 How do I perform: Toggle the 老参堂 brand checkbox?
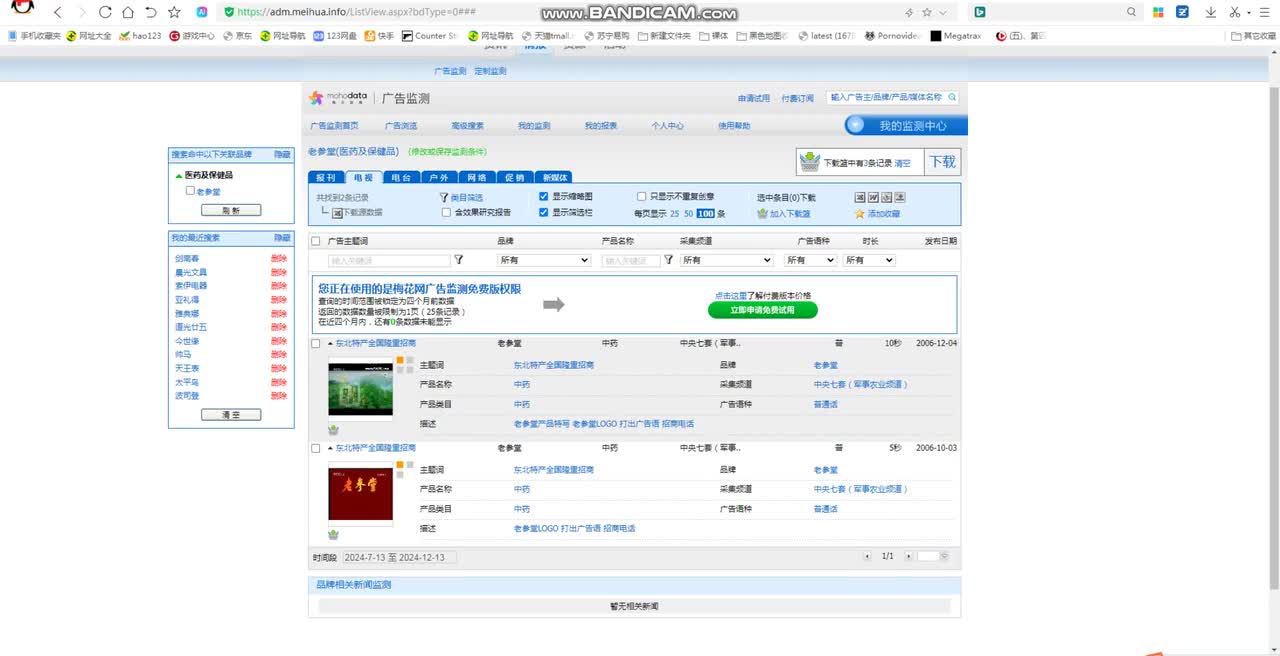click(190, 190)
